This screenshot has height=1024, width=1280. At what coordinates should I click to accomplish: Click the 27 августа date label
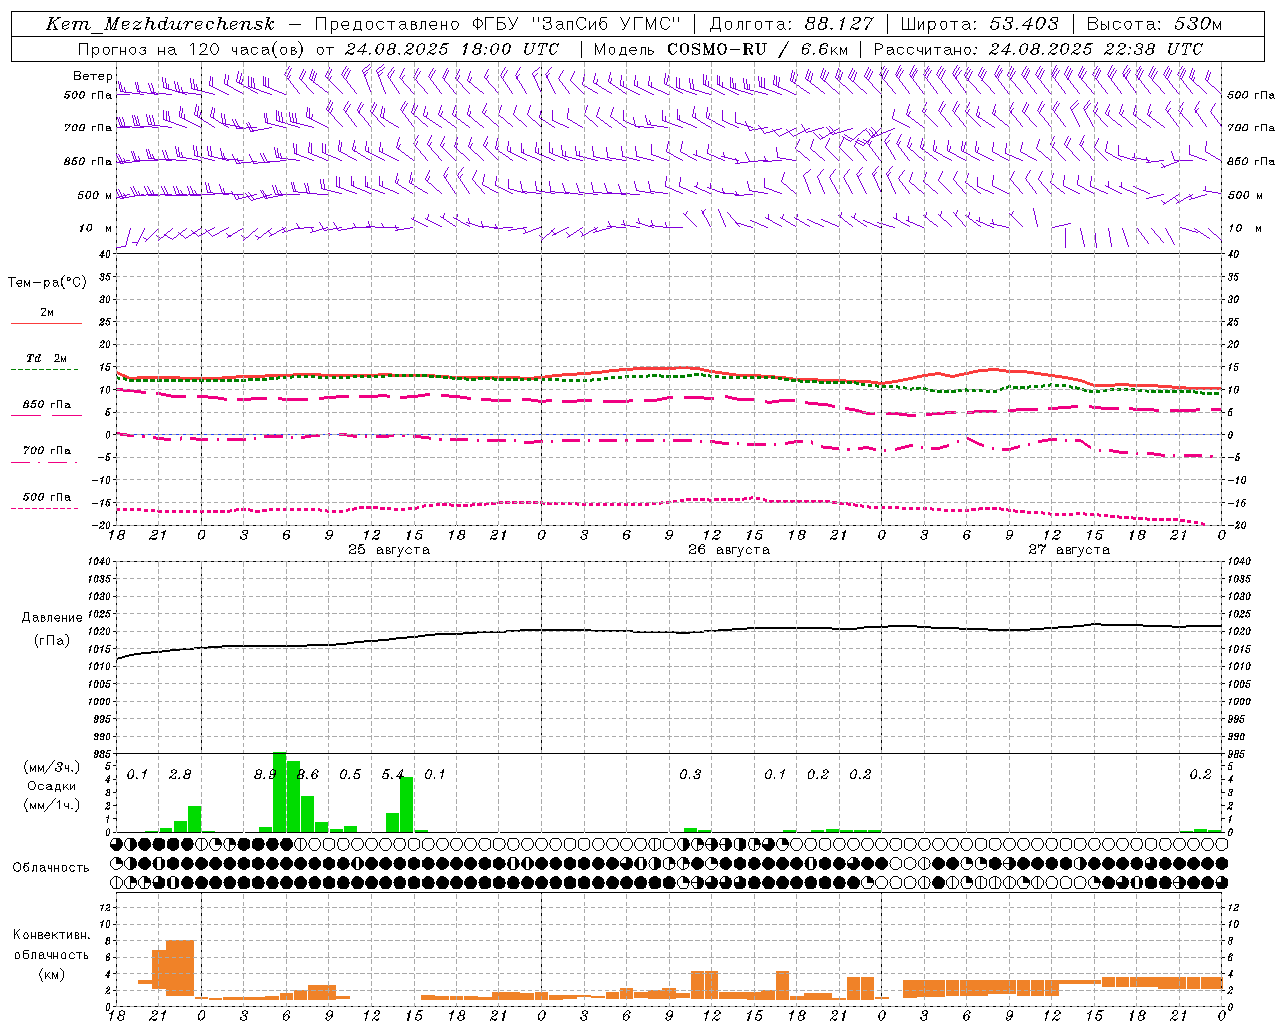tap(1069, 550)
